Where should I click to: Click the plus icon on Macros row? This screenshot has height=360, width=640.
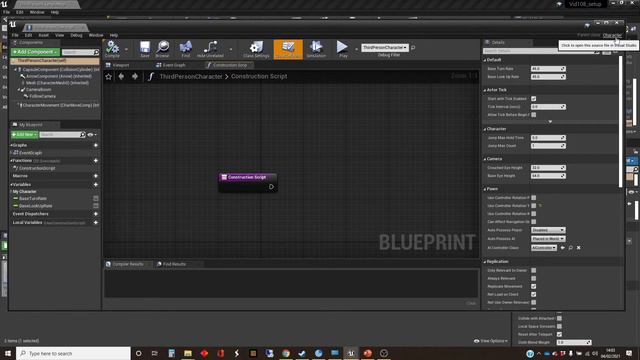tap(96, 176)
